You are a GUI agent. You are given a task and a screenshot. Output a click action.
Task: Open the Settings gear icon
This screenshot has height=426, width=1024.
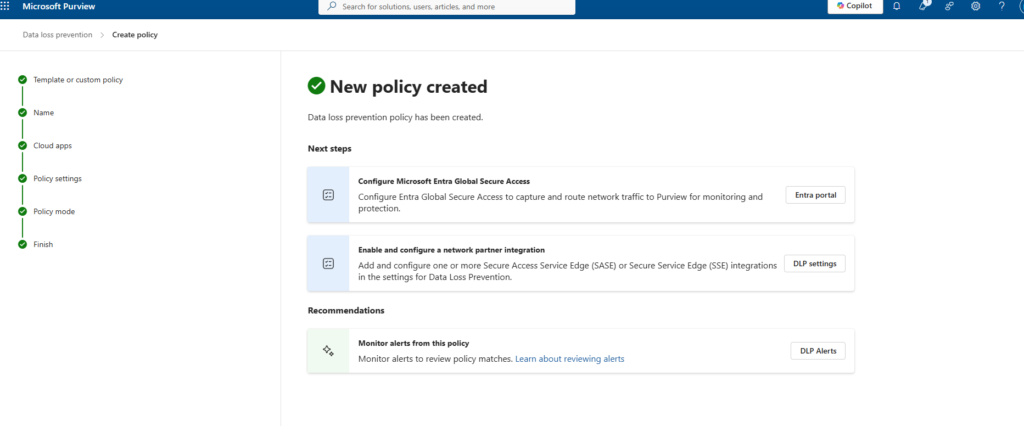point(975,6)
